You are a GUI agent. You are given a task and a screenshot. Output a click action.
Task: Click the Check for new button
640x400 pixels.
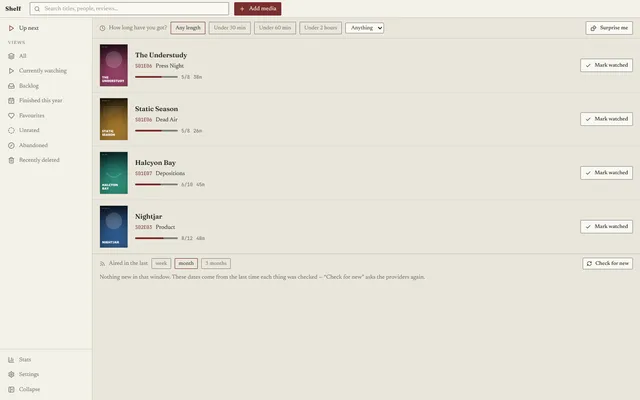click(x=608, y=263)
